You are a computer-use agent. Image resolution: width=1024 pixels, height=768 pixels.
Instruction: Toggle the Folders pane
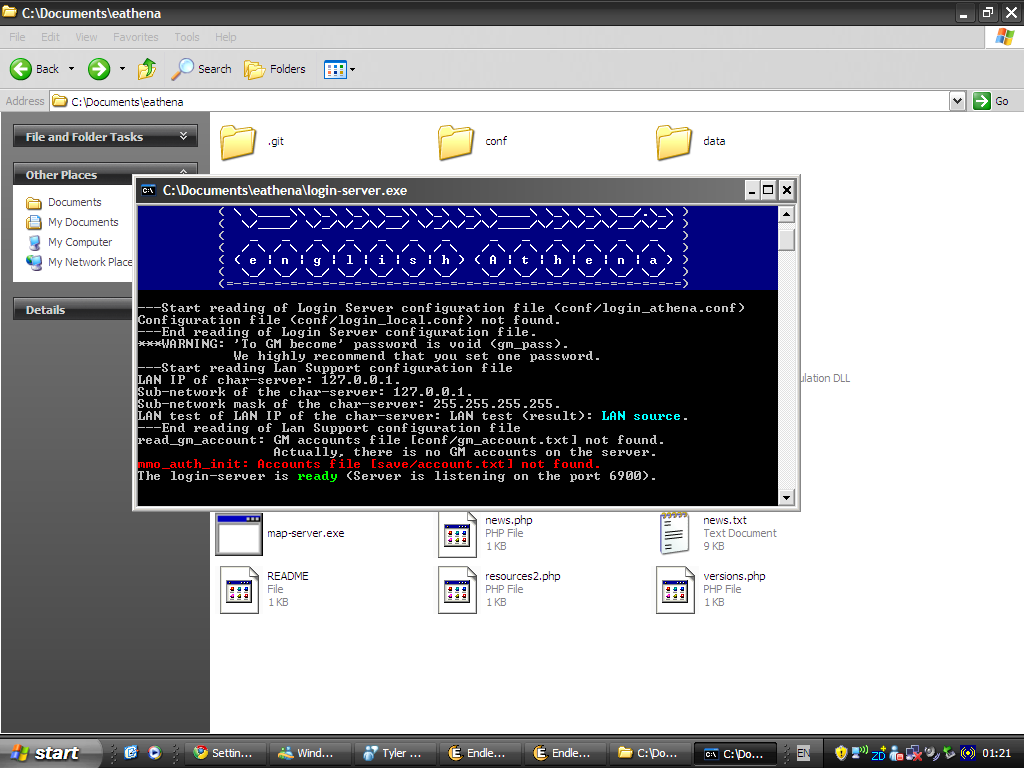coord(275,69)
